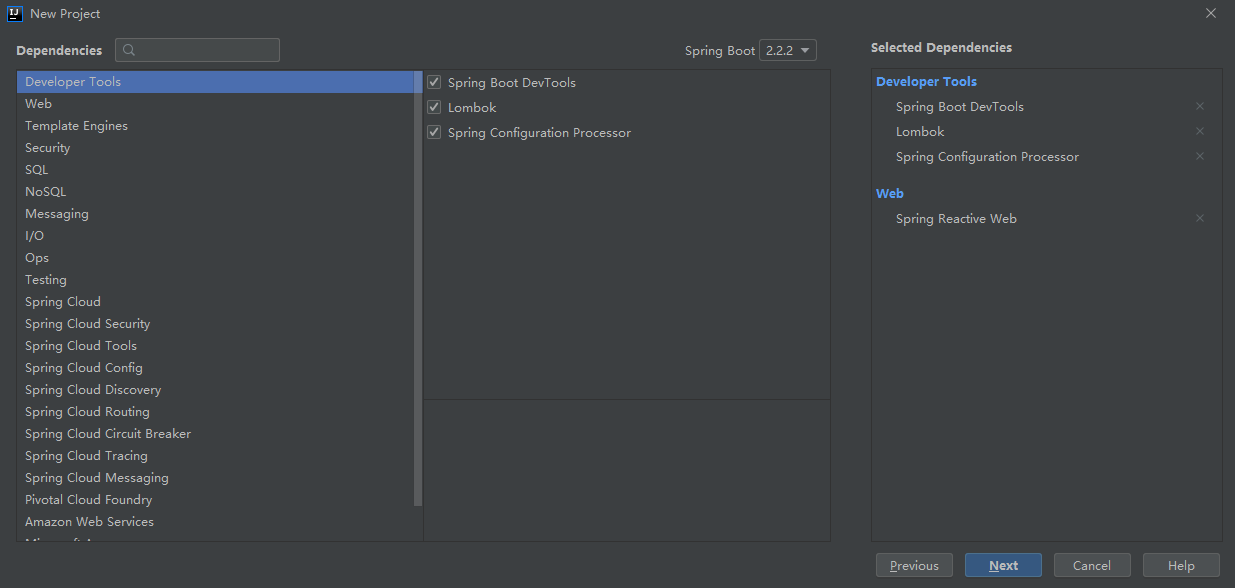Choose Template Engines from the category list
Image resolution: width=1235 pixels, height=588 pixels.
tap(76, 126)
